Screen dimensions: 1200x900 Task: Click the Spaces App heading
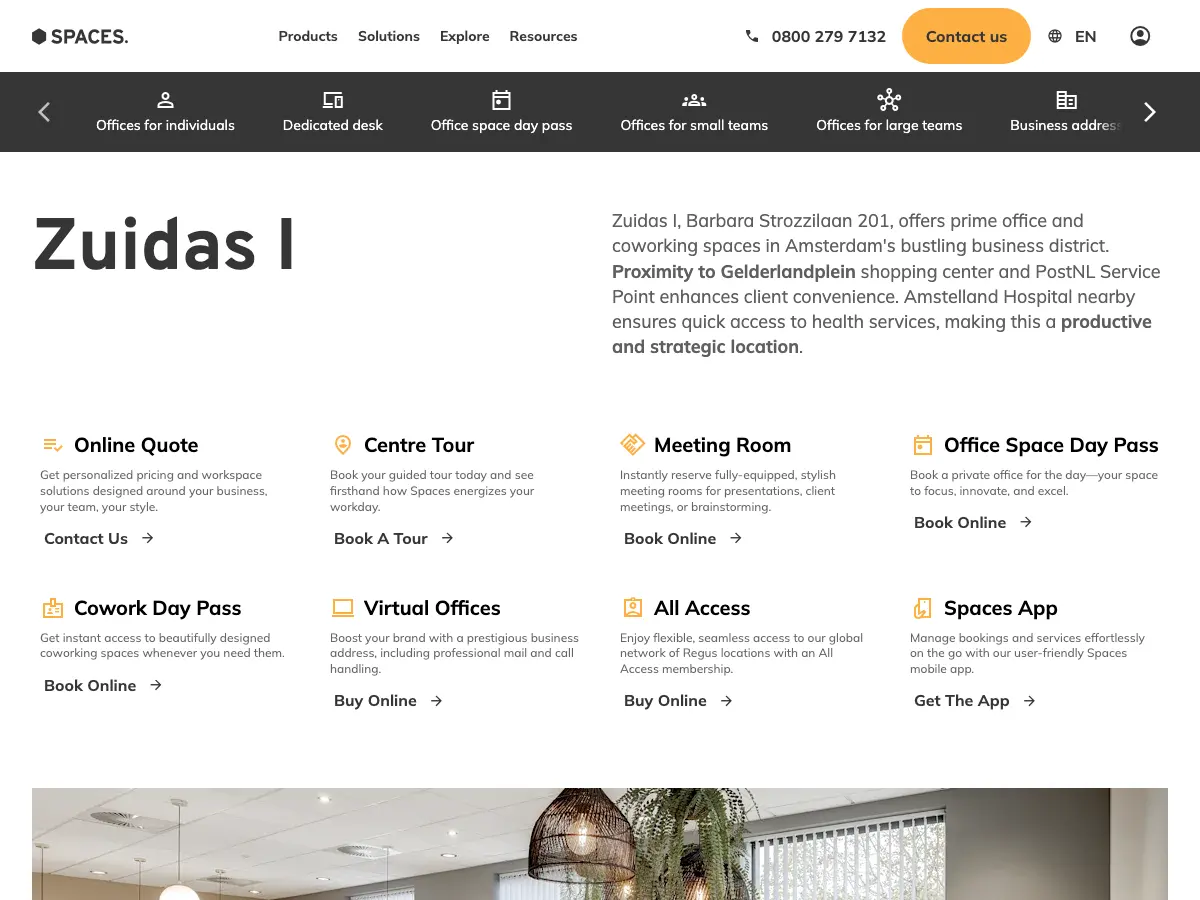tap(1000, 608)
